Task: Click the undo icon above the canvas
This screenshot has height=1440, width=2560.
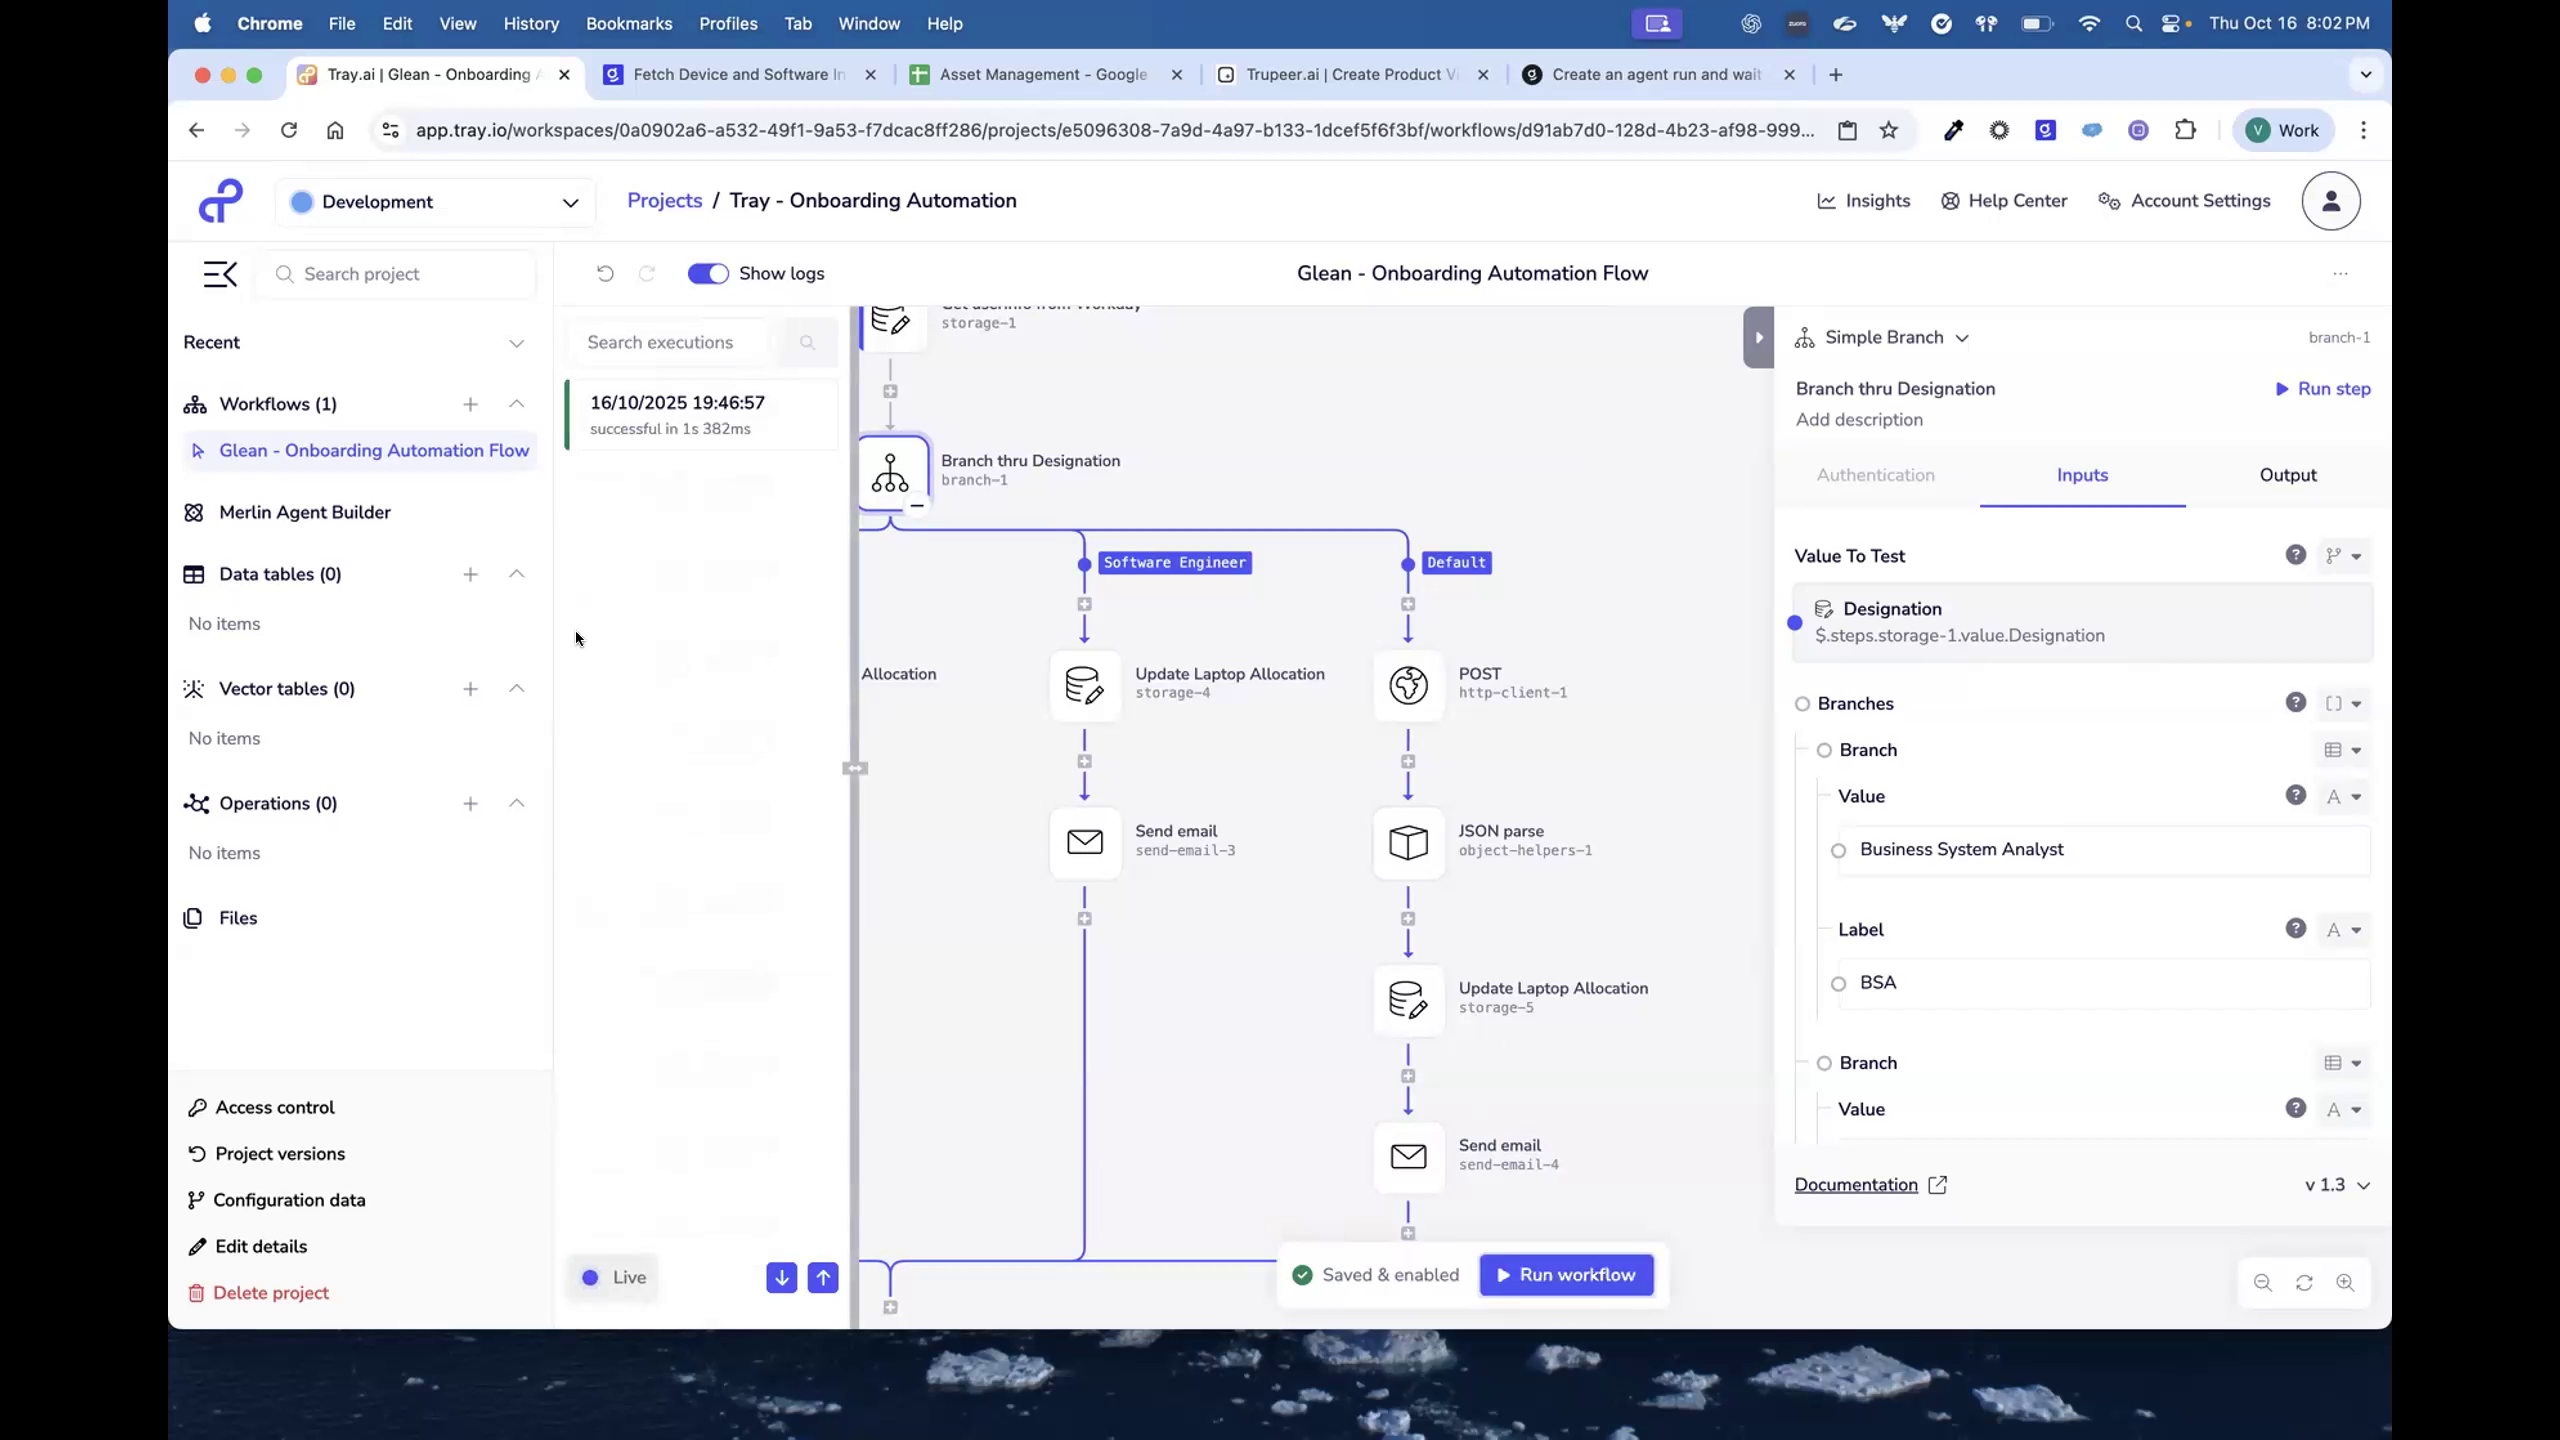Action: click(604, 273)
